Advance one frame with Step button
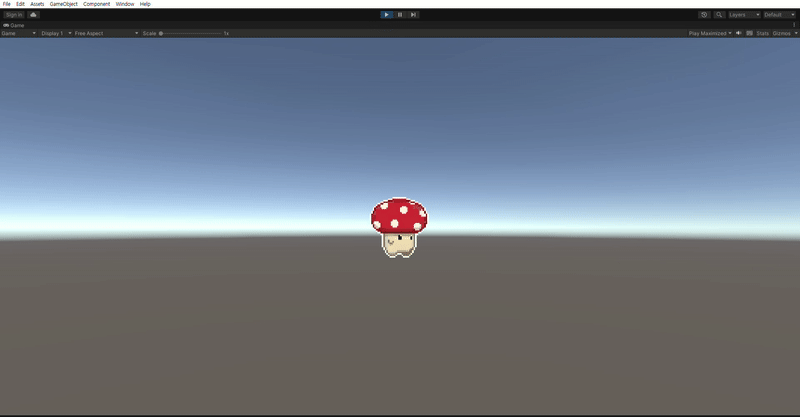Image resolution: width=800 pixels, height=417 pixels. point(413,15)
